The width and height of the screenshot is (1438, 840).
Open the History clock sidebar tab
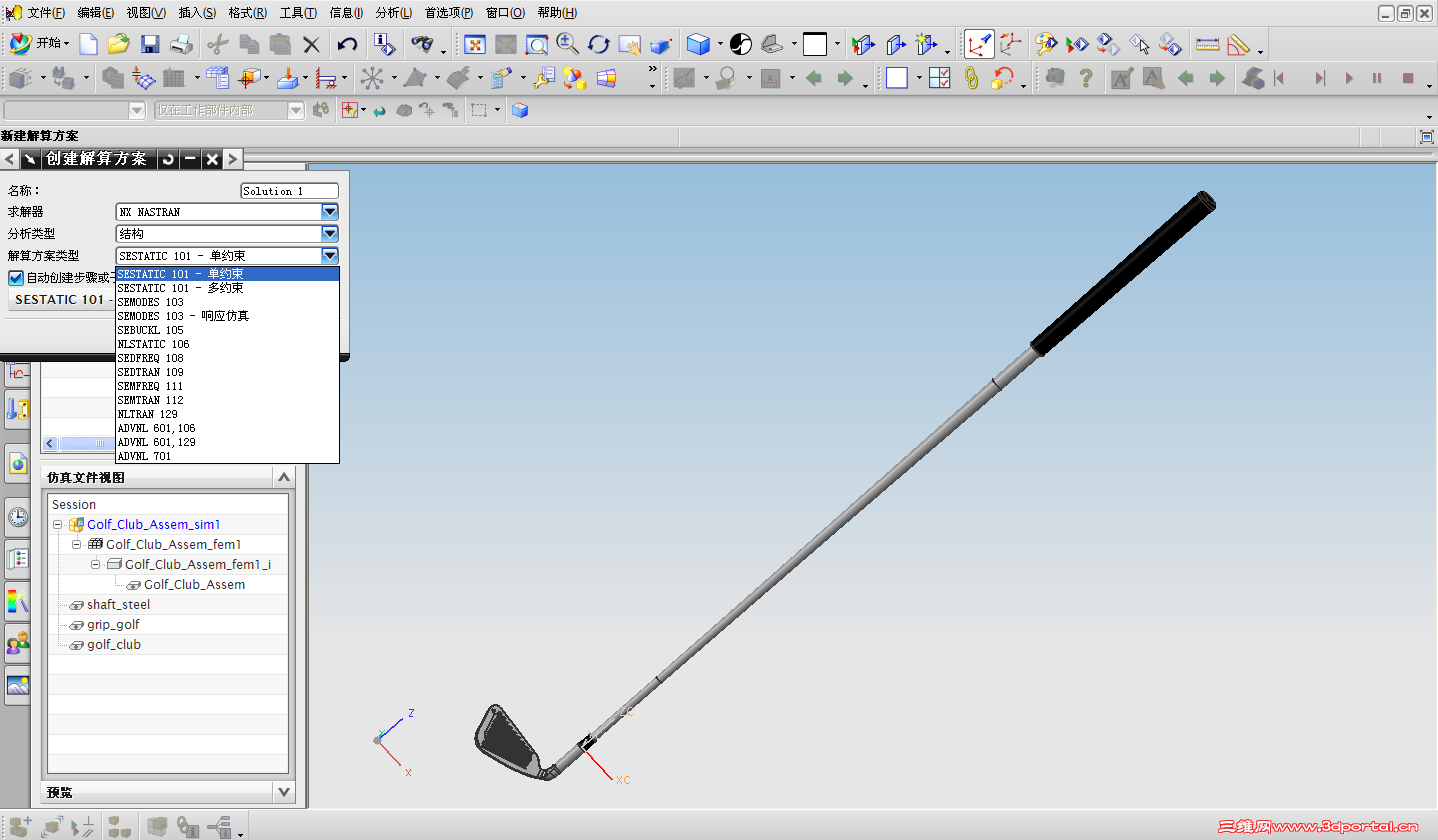[18, 517]
